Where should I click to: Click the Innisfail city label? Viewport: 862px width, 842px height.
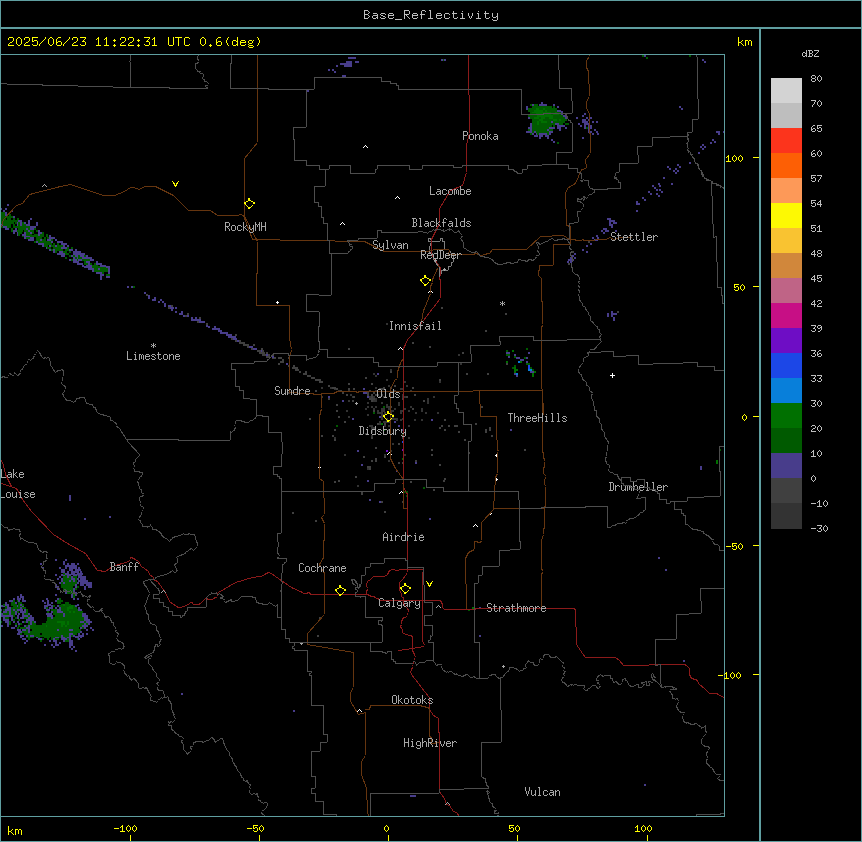pyautogui.click(x=415, y=326)
